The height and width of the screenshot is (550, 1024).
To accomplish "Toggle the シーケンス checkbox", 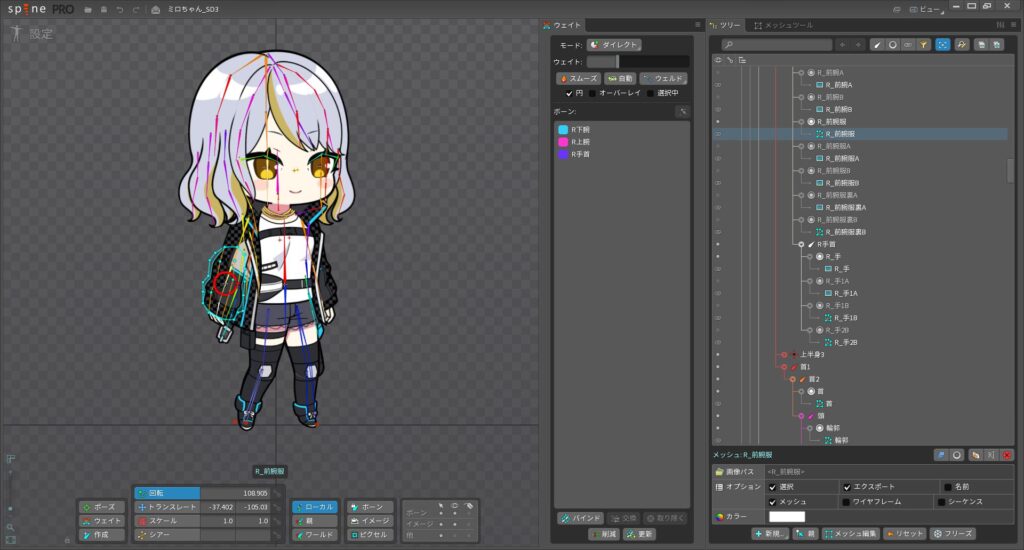I will [941, 502].
